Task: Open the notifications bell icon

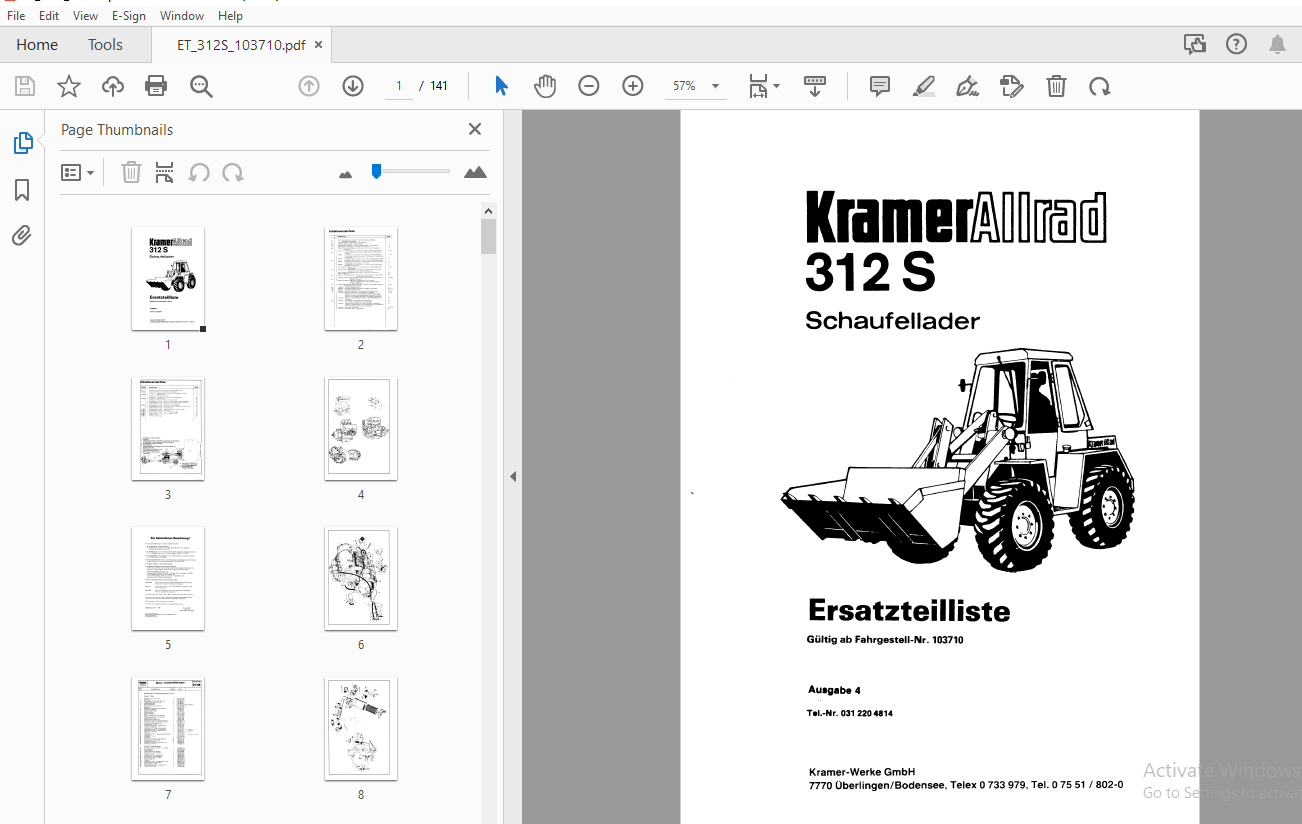Action: click(x=1277, y=44)
